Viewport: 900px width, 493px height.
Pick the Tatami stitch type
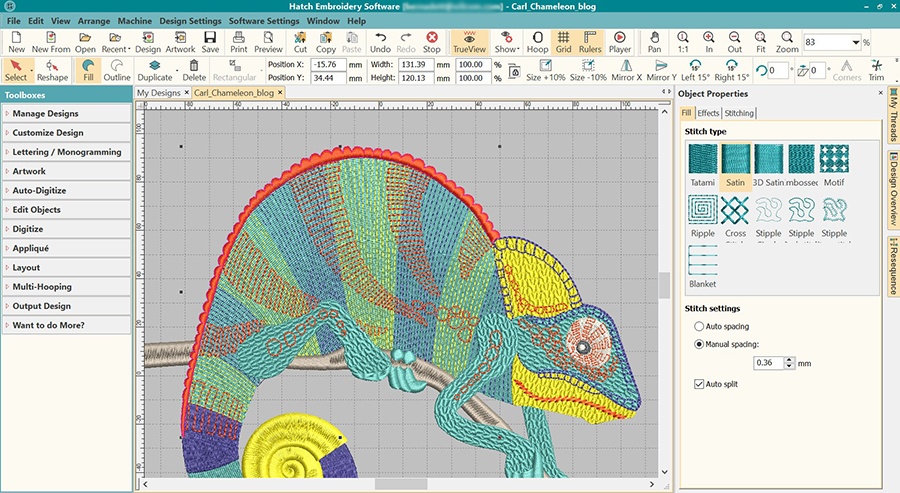702,164
